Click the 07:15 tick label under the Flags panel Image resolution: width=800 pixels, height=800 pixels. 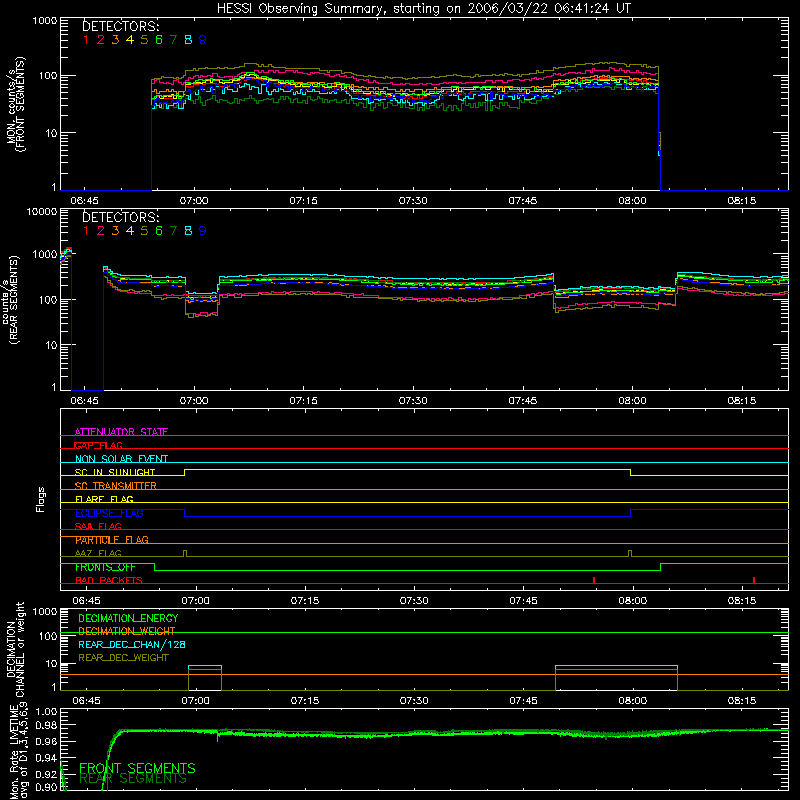[305, 601]
